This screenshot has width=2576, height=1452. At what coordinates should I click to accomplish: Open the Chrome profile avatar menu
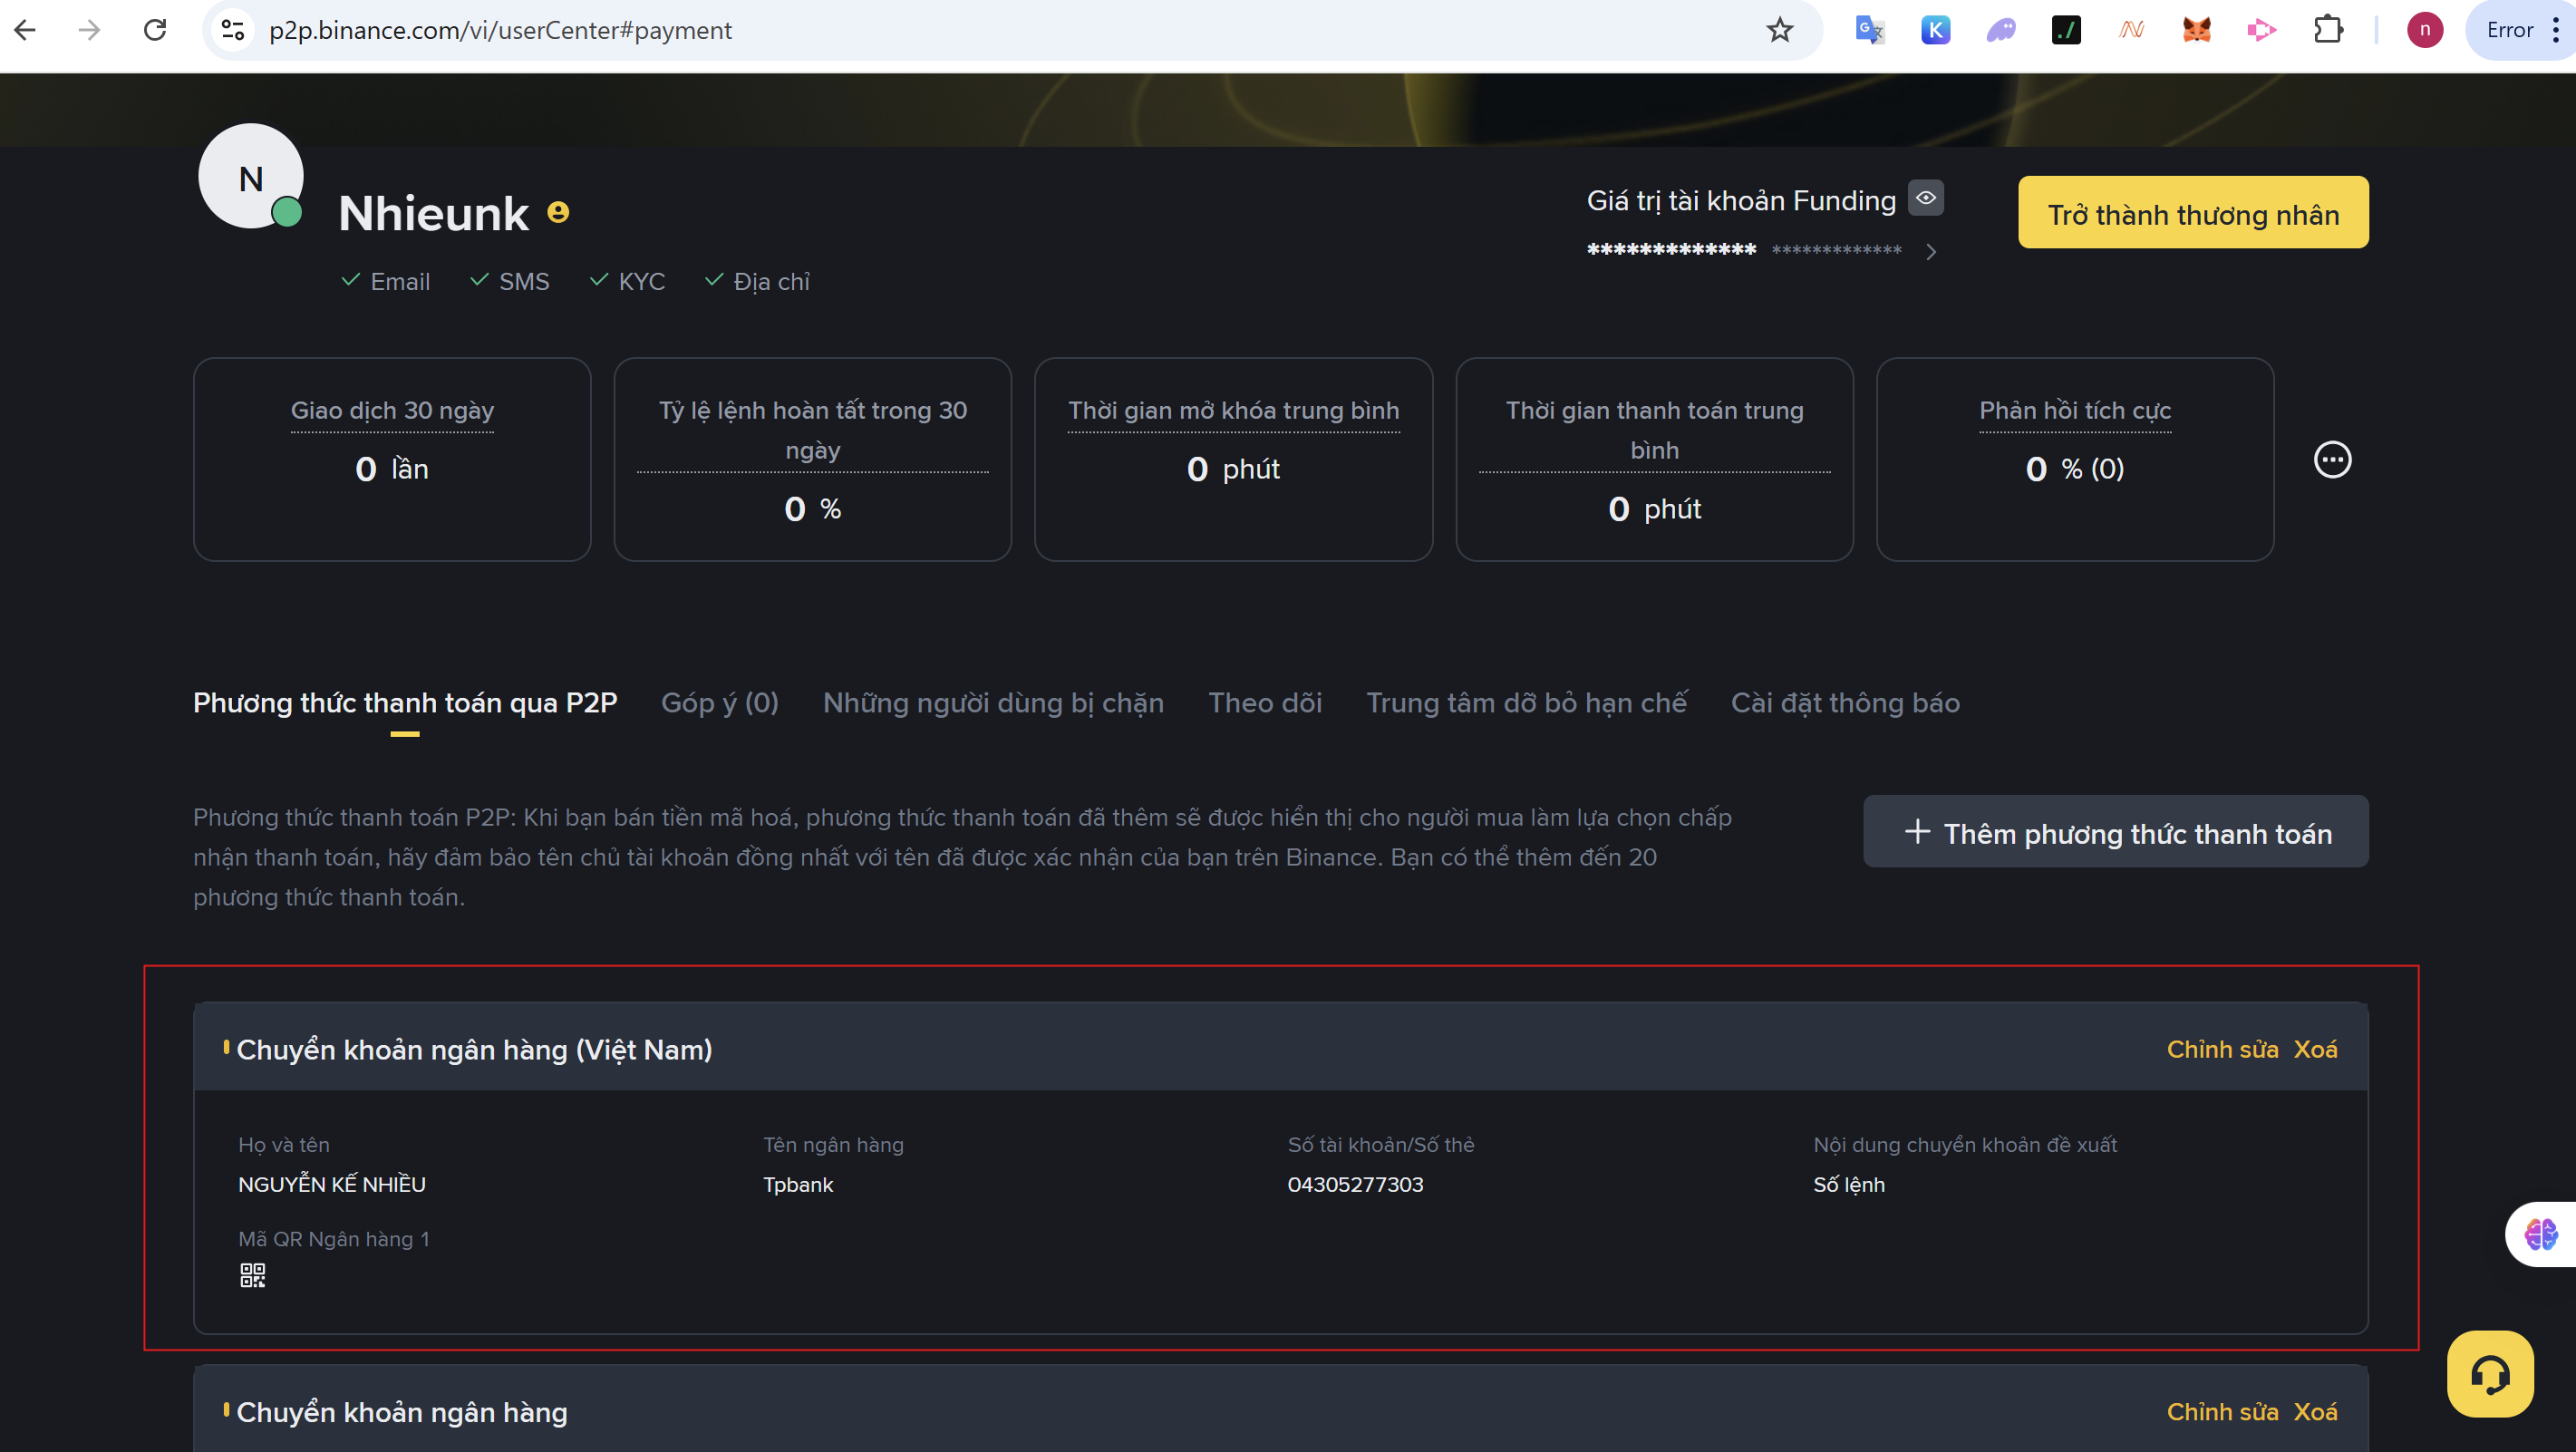[2424, 30]
